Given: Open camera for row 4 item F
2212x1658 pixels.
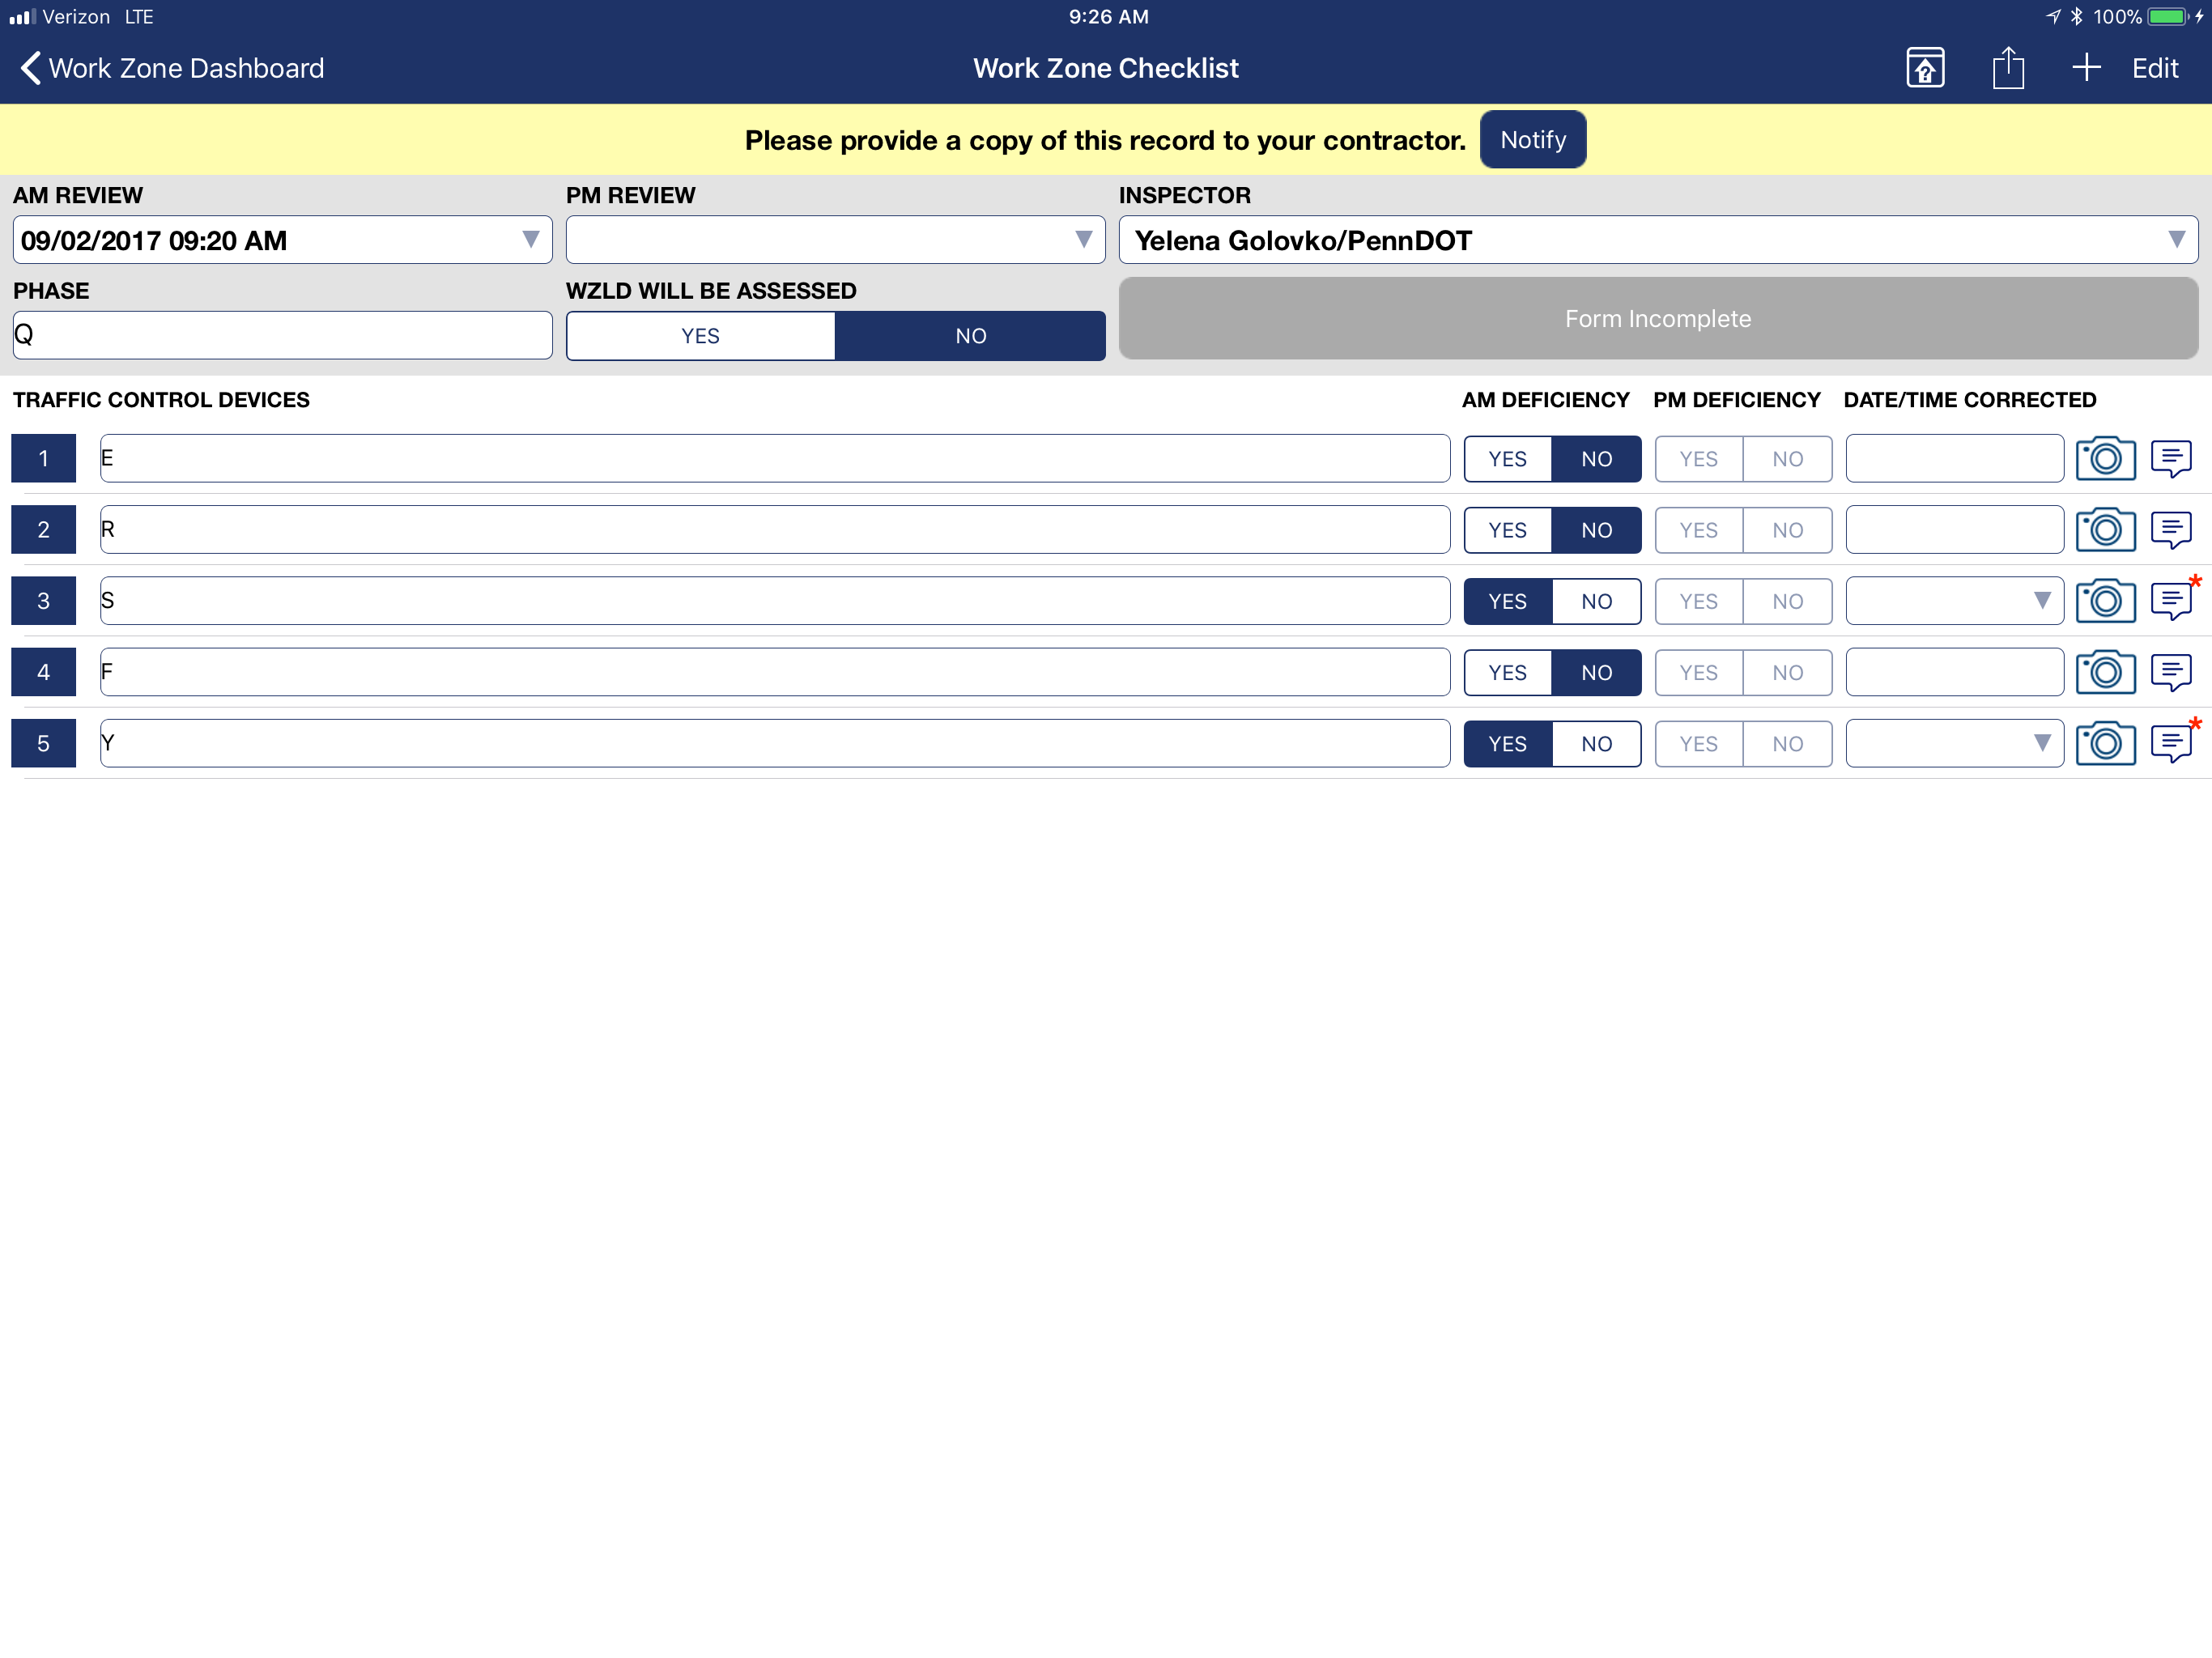Looking at the screenshot, I should [x=2105, y=672].
